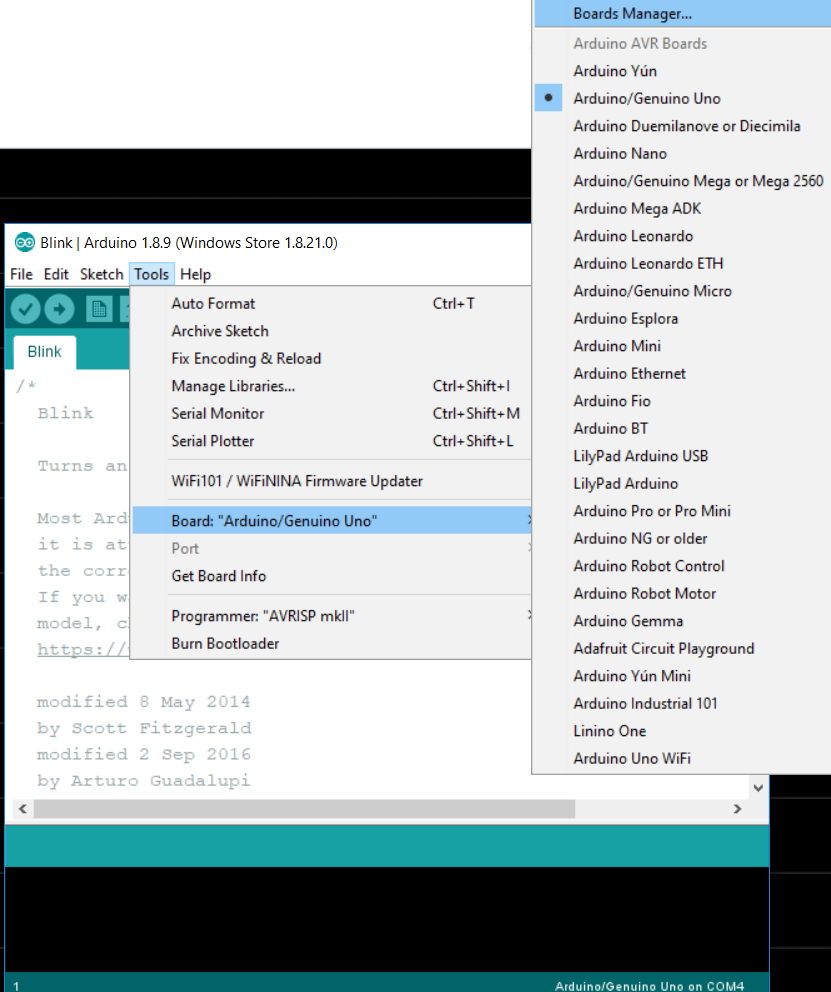831x992 pixels.
Task: Open Manage Libraries...
Action: (331, 386)
